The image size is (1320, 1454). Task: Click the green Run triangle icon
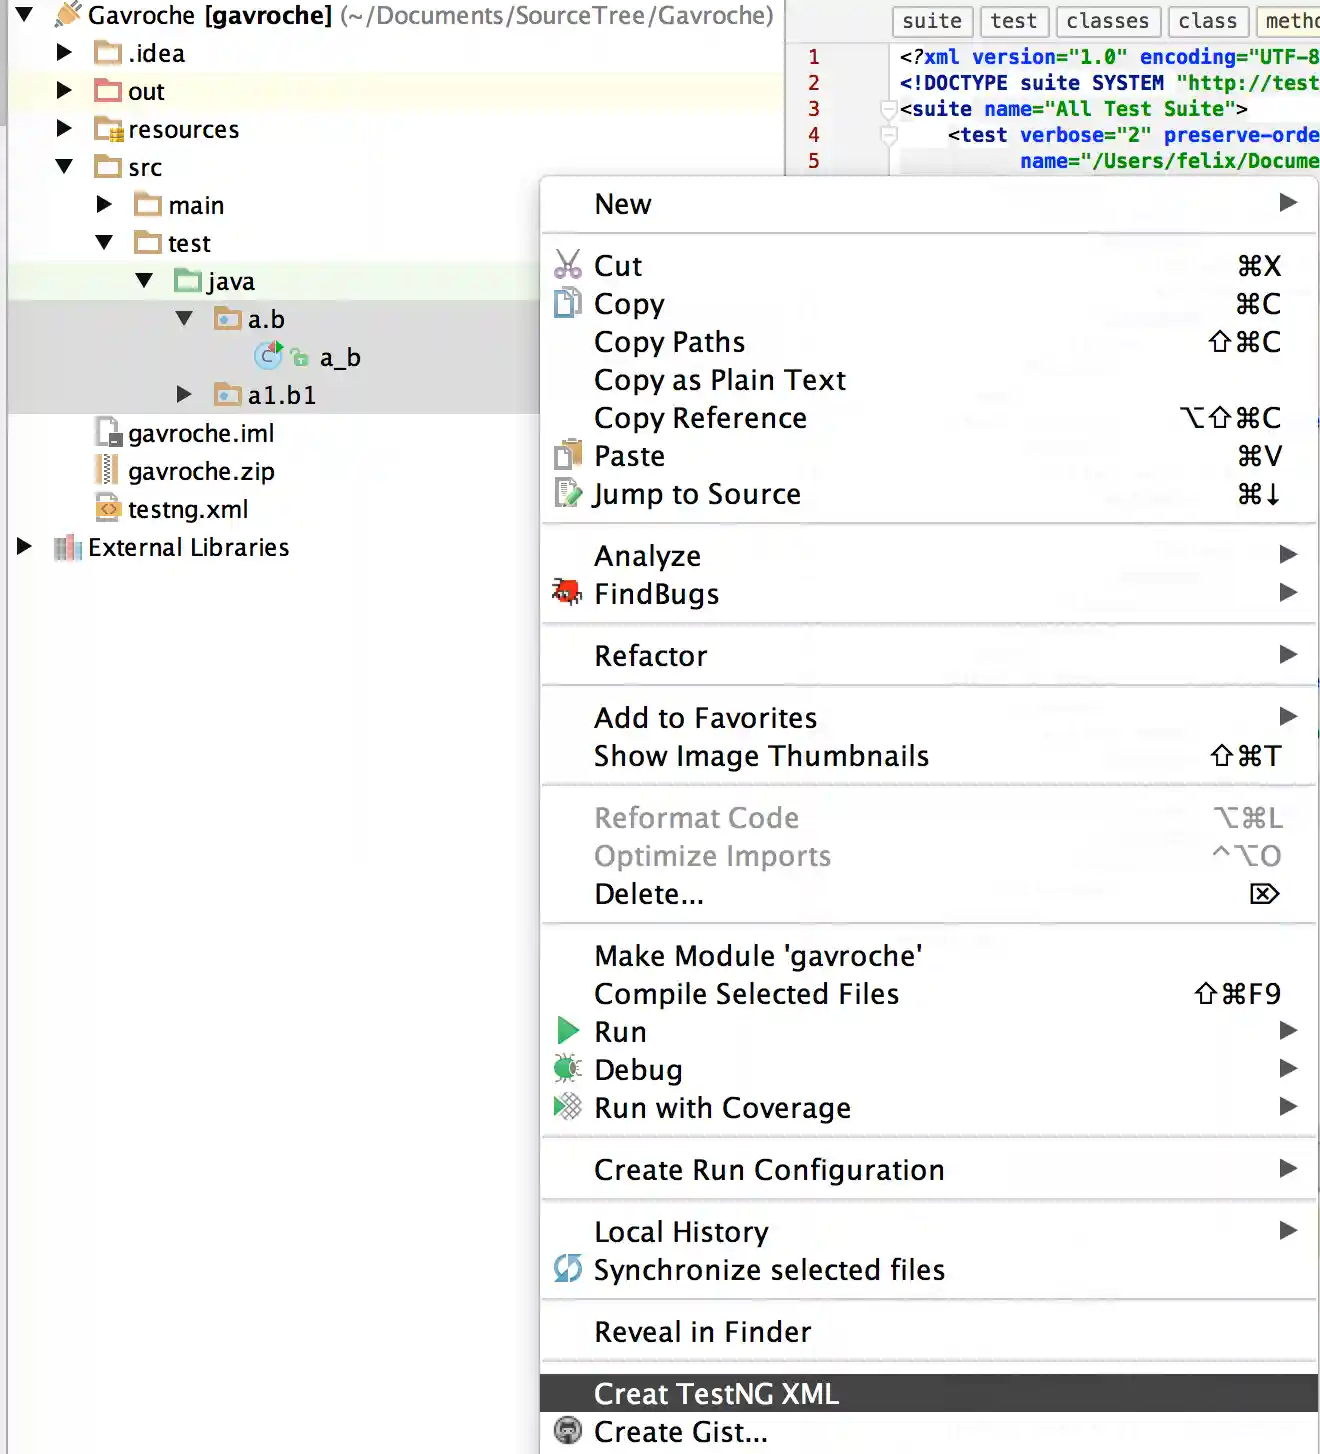click(x=568, y=1031)
